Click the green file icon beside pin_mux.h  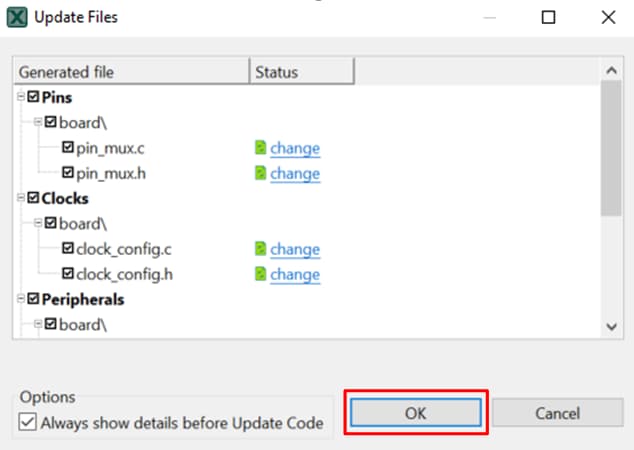point(261,173)
